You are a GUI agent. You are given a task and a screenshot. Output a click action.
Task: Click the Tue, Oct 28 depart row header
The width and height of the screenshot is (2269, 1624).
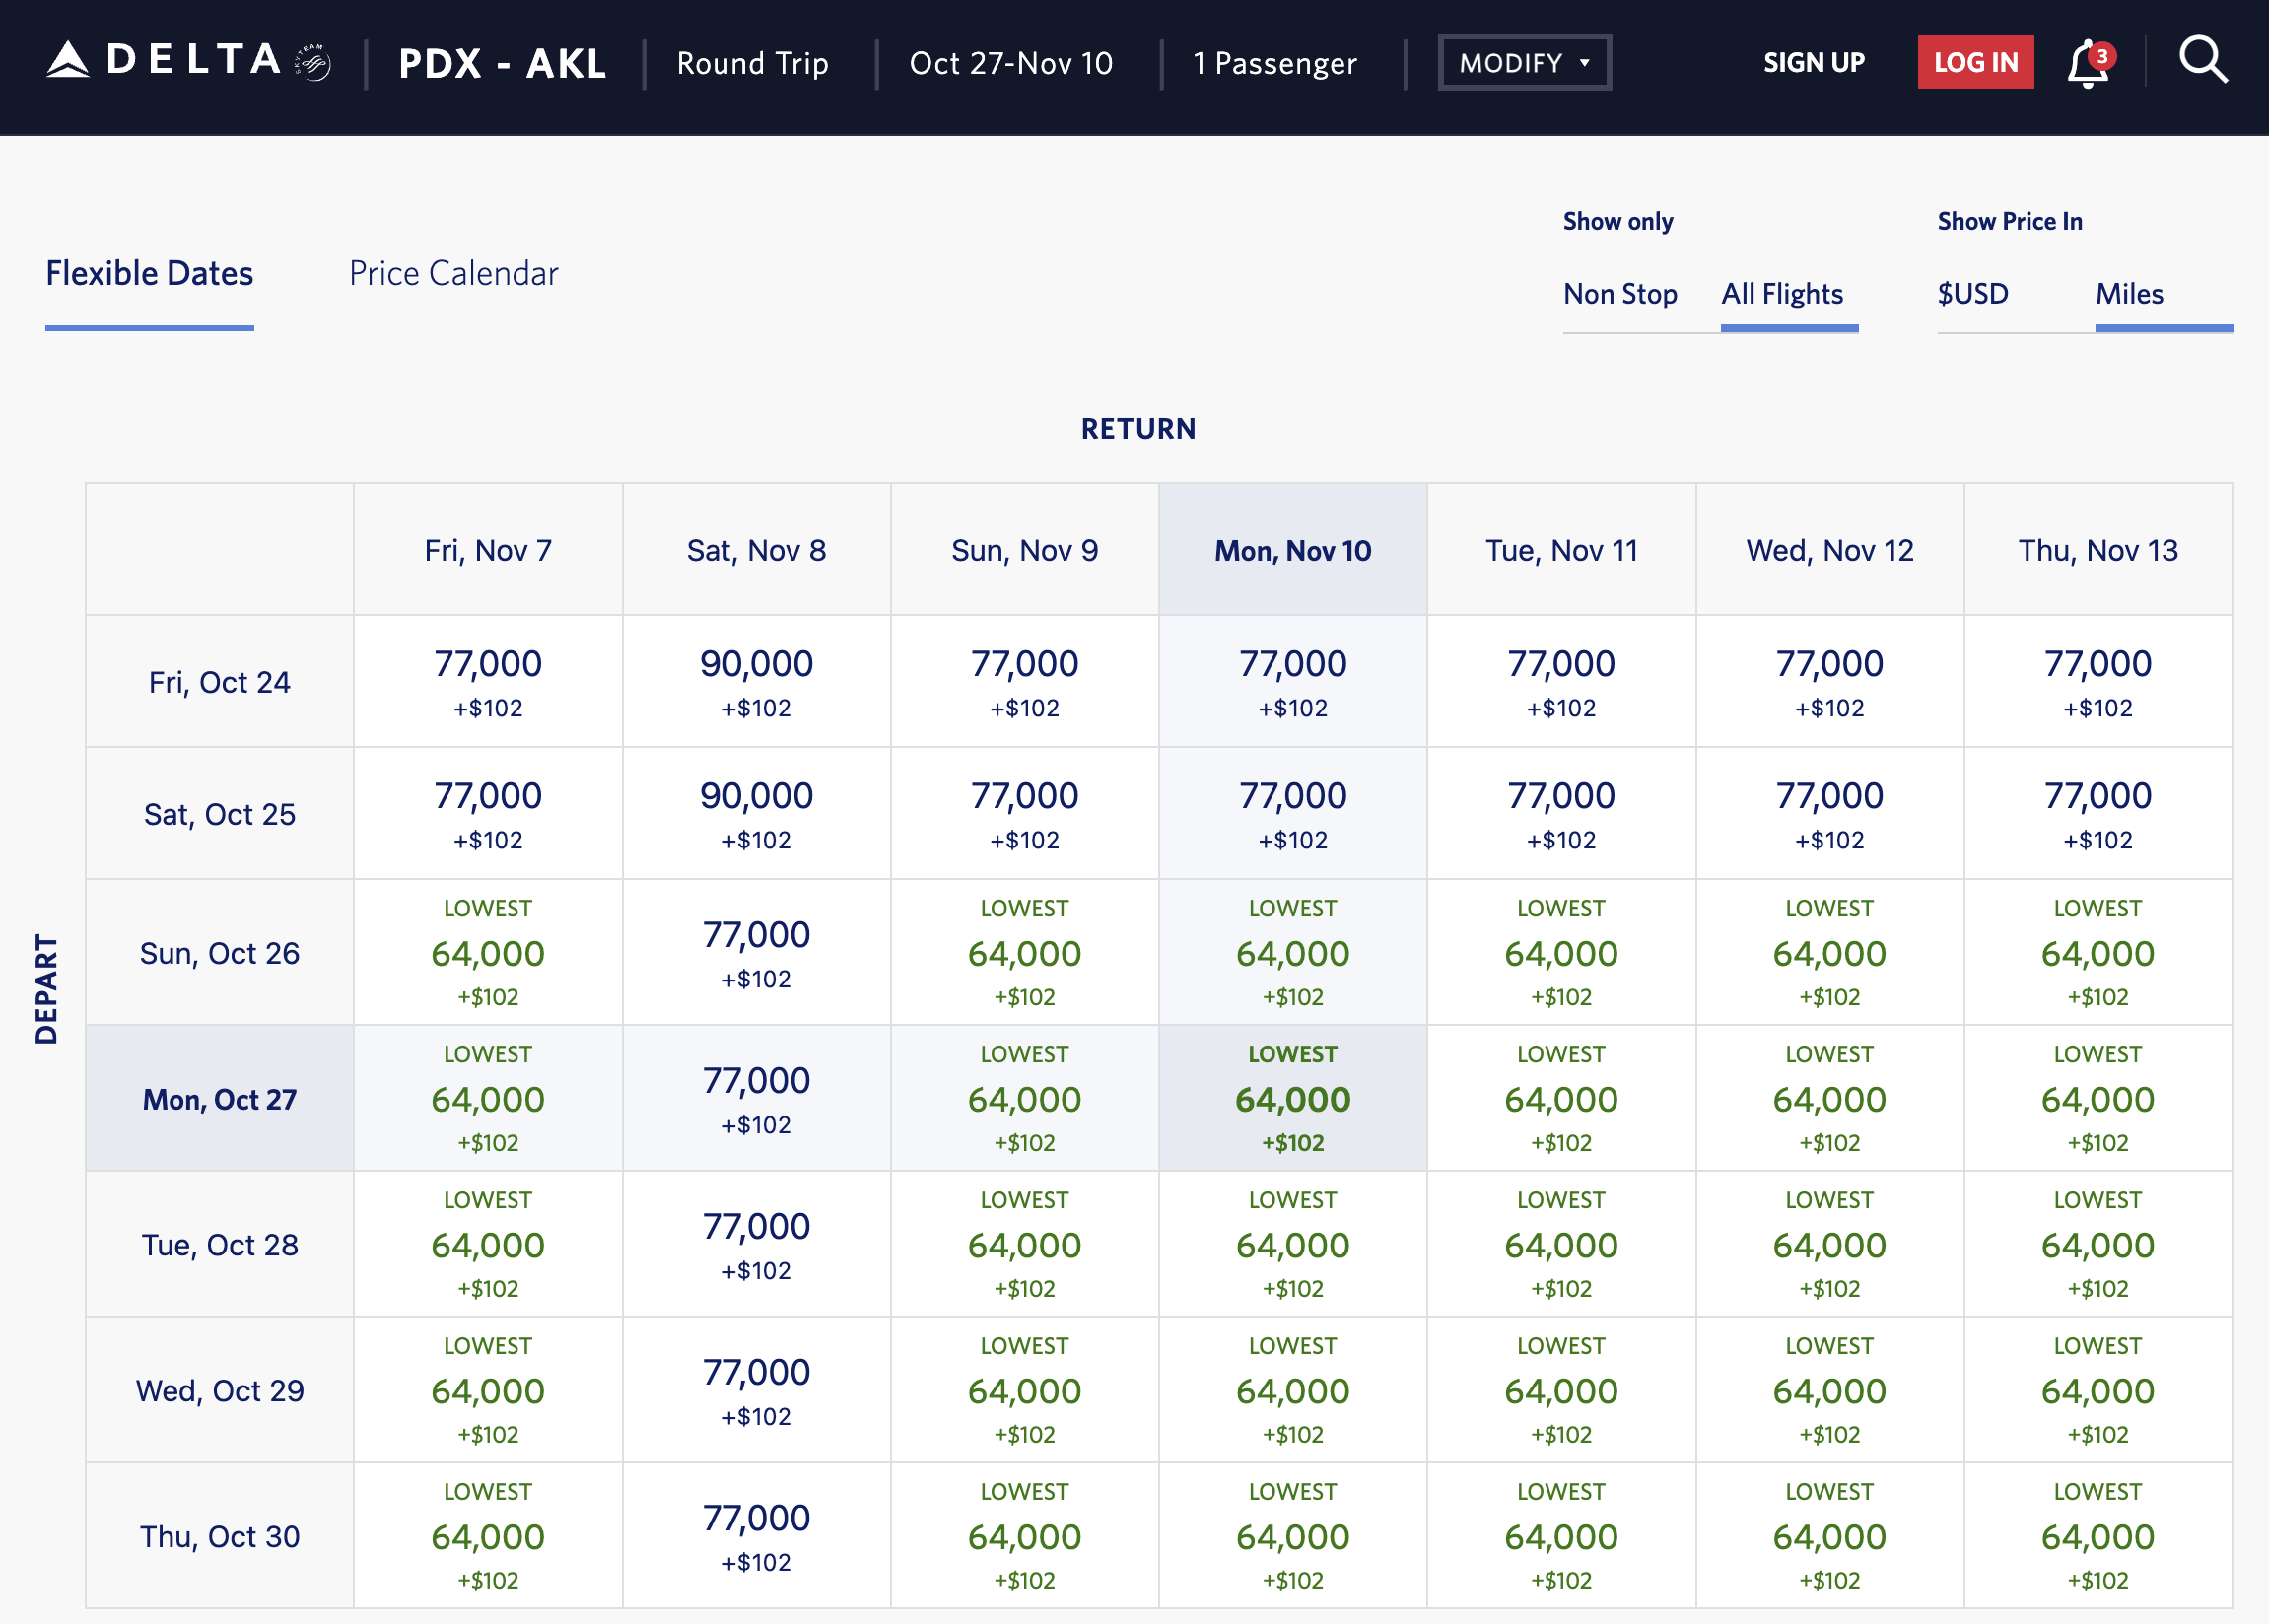coord(220,1245)
